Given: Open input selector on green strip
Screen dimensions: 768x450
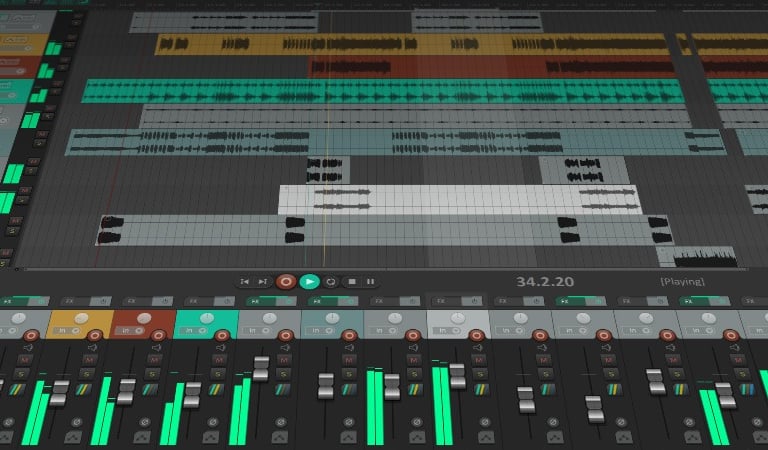Looking at the screenshot, I should tap(193, 331).
